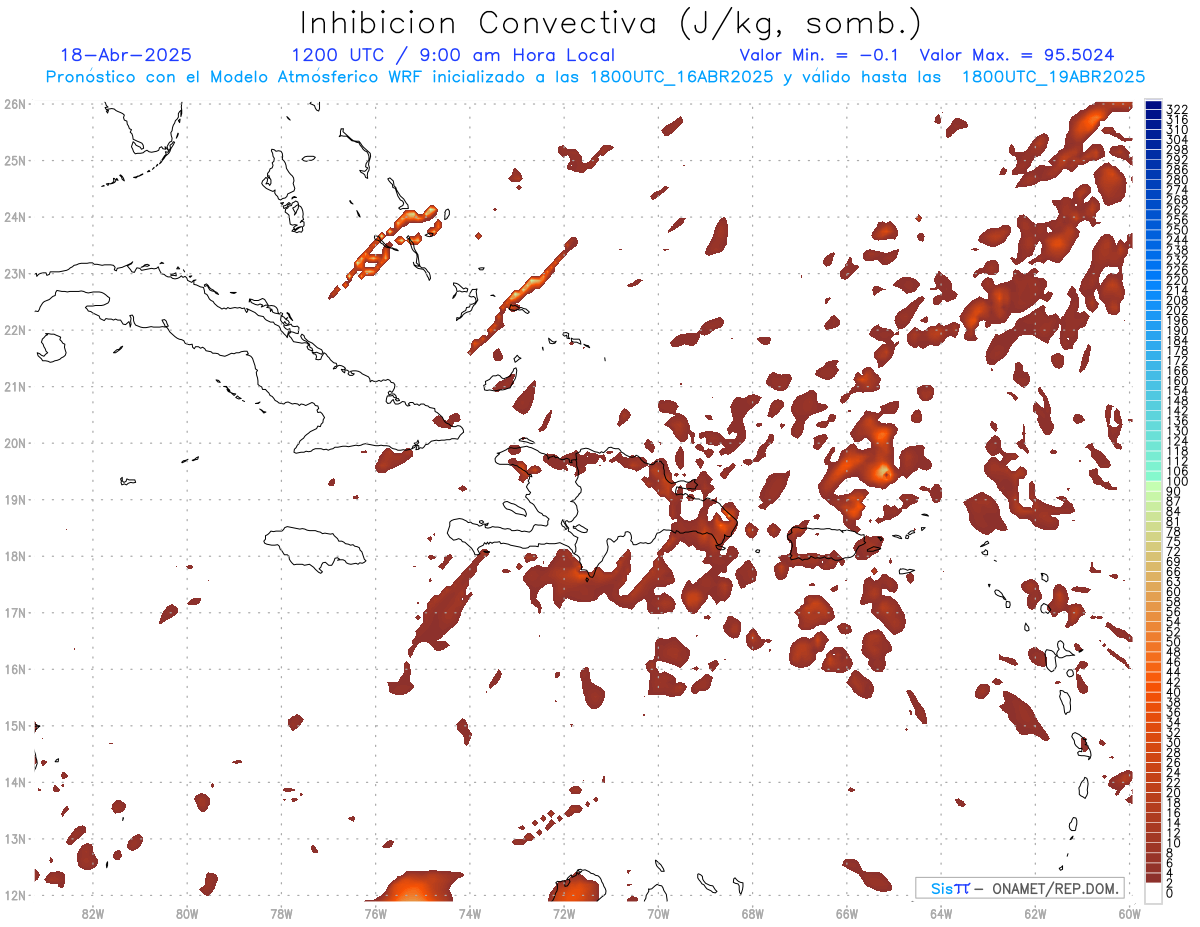Screen dimensions: 1200x927
Task: Click the 74W longitude label
Action: [x=469, y=912]
